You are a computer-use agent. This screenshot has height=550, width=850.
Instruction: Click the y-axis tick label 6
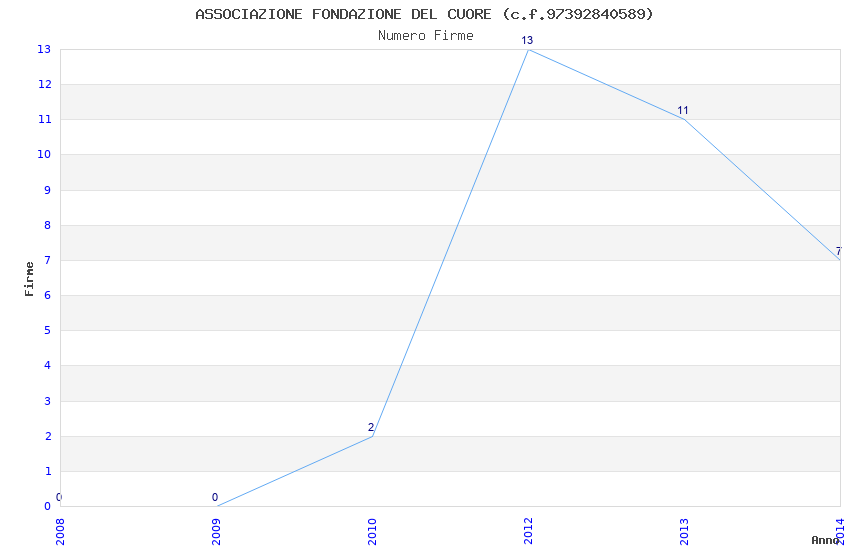point(48,295)
